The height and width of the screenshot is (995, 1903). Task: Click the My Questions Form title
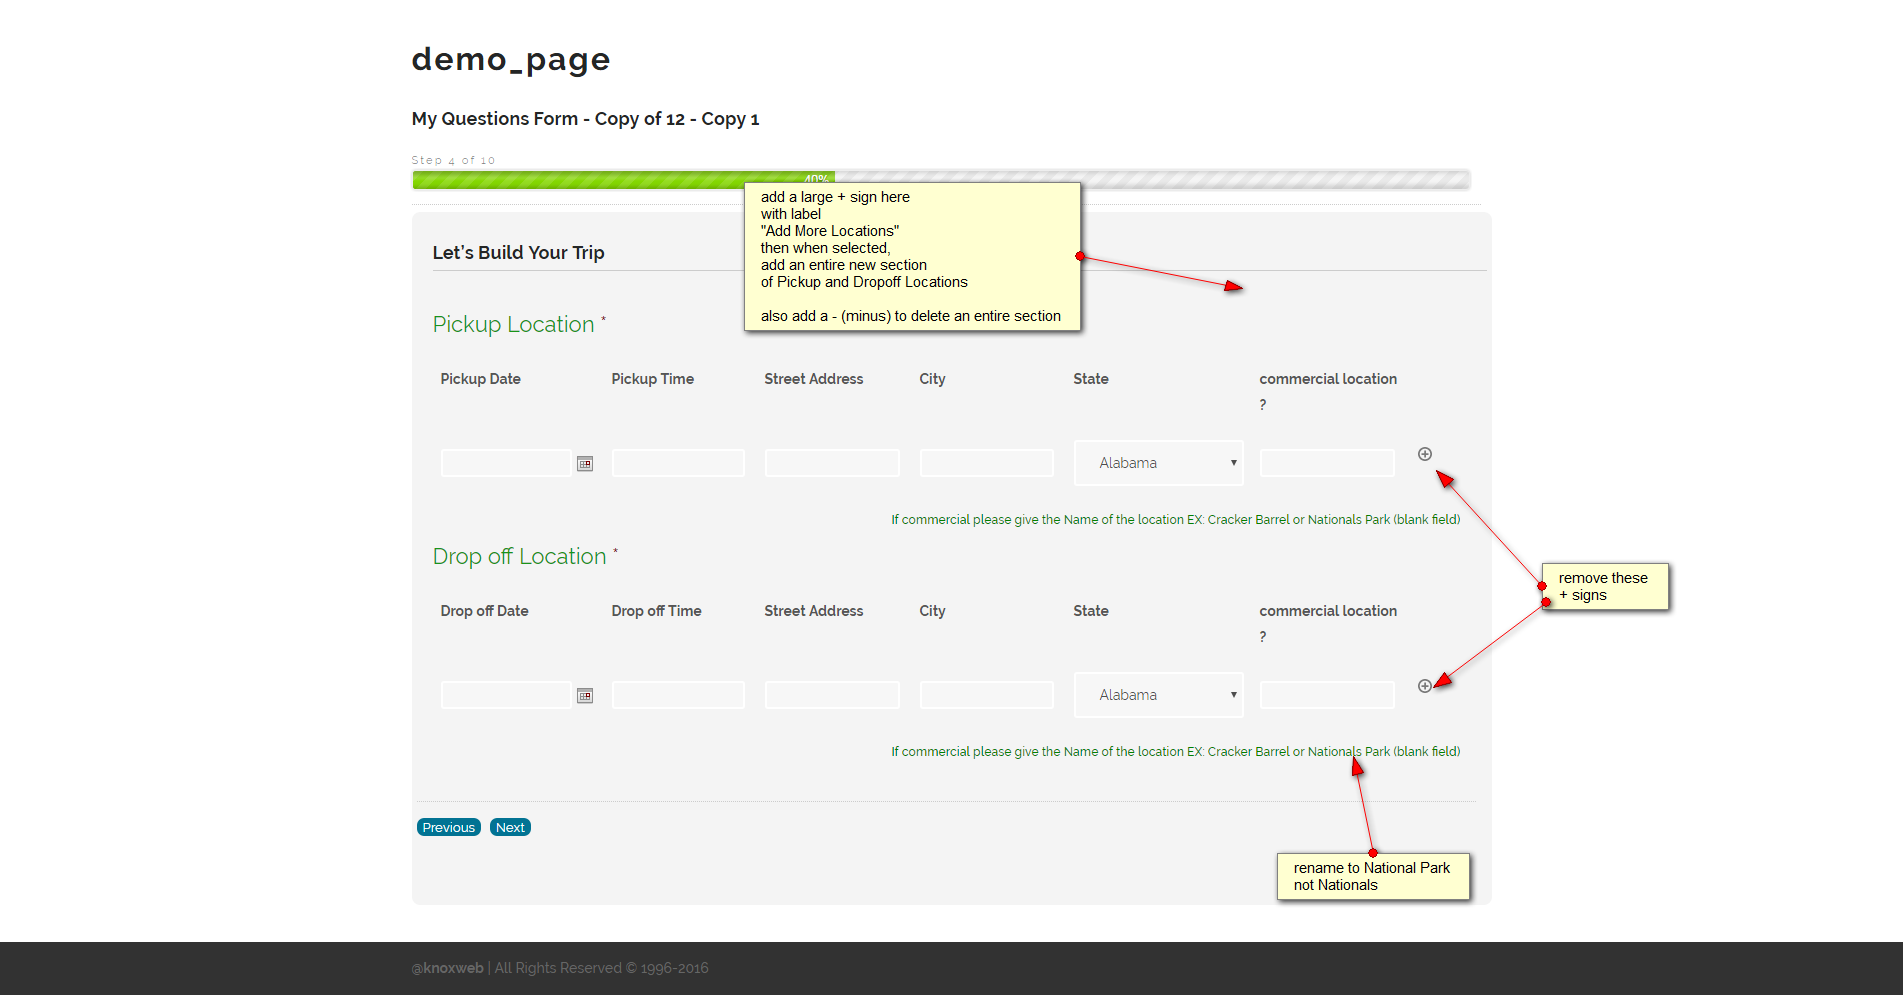coord(586,119)
